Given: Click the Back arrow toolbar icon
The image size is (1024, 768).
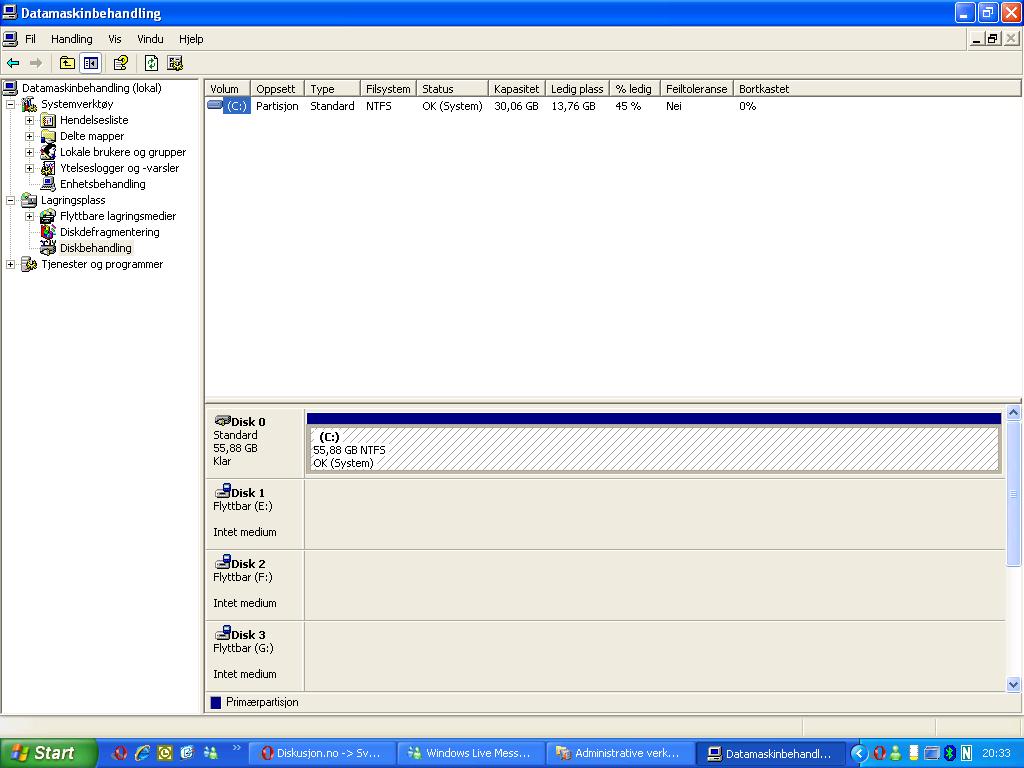Looking at the screenshot, I should pos(13,63).
